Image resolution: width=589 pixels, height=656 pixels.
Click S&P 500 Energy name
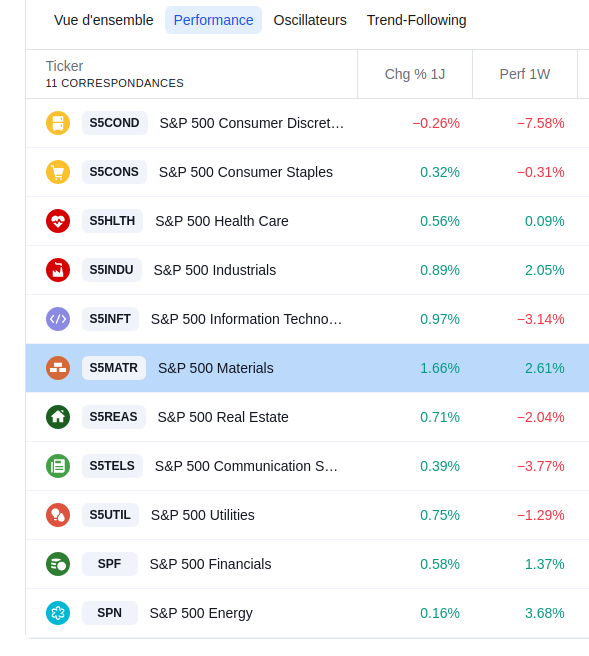pos(201,612)
